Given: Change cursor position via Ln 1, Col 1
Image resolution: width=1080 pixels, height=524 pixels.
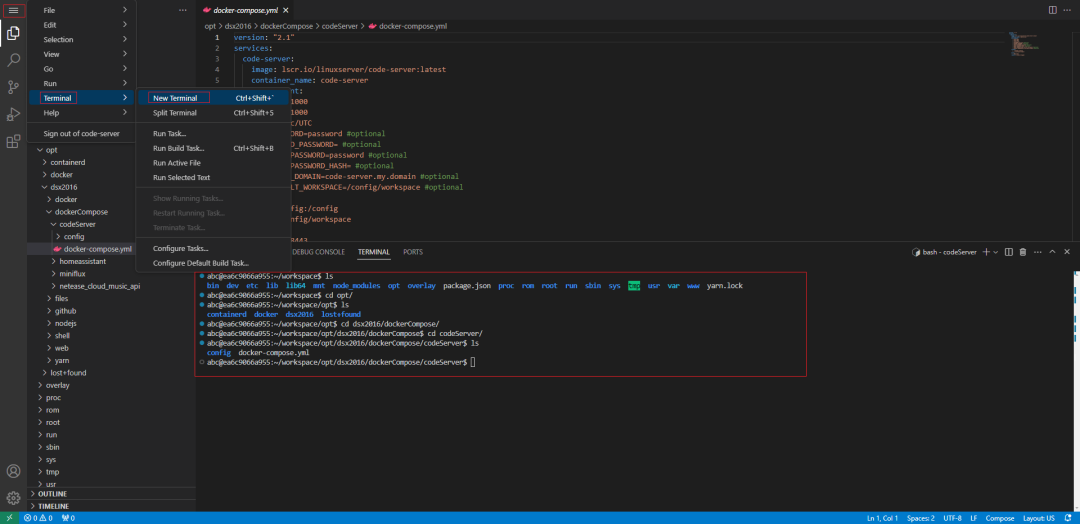Looking at the screenshot, I should (x=882, y=518).
